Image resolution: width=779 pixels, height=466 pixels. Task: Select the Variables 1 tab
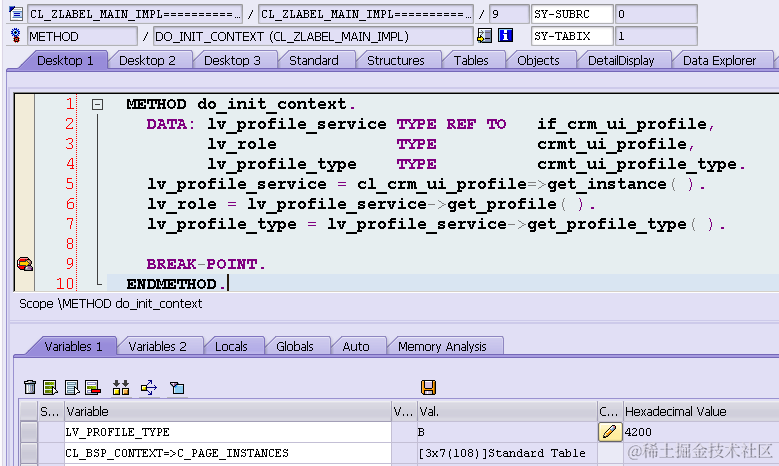73,346
